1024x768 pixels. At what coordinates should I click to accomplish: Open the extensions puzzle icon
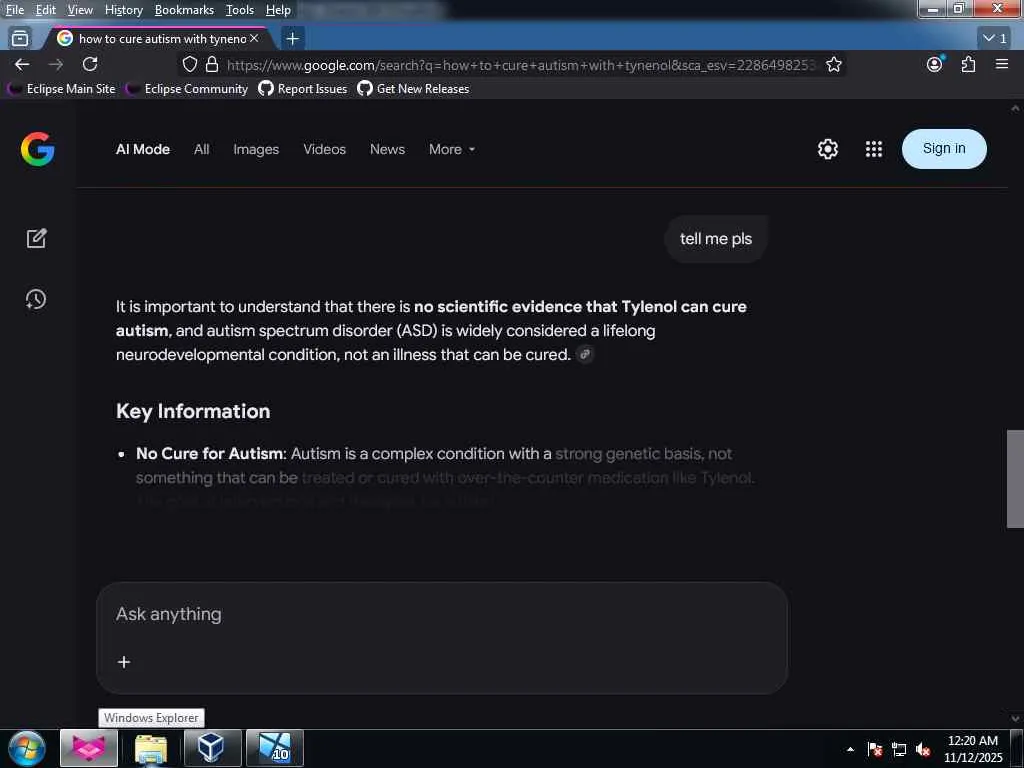coord(968,64)
